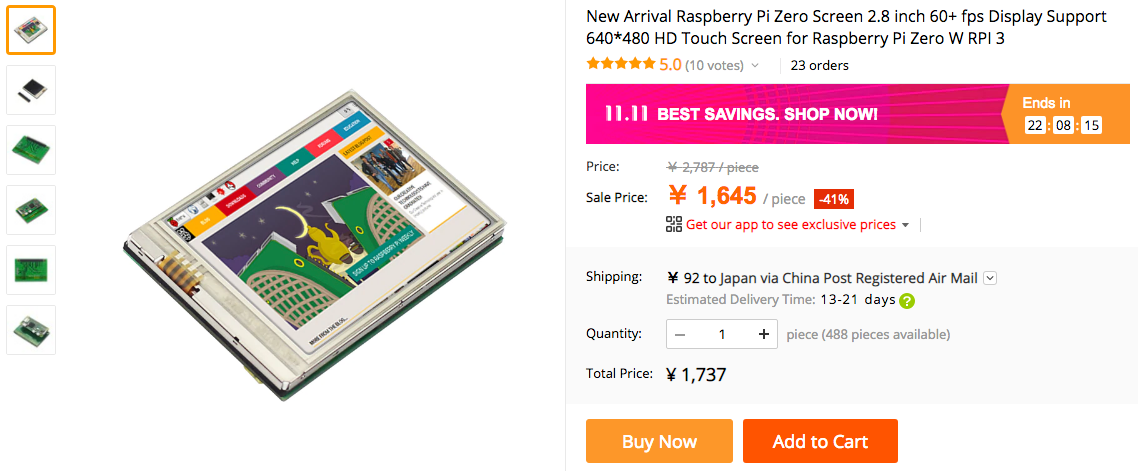Click the green delivery time help icon
This screenshot has height=471, width=1138.
(x=907, y=300)
